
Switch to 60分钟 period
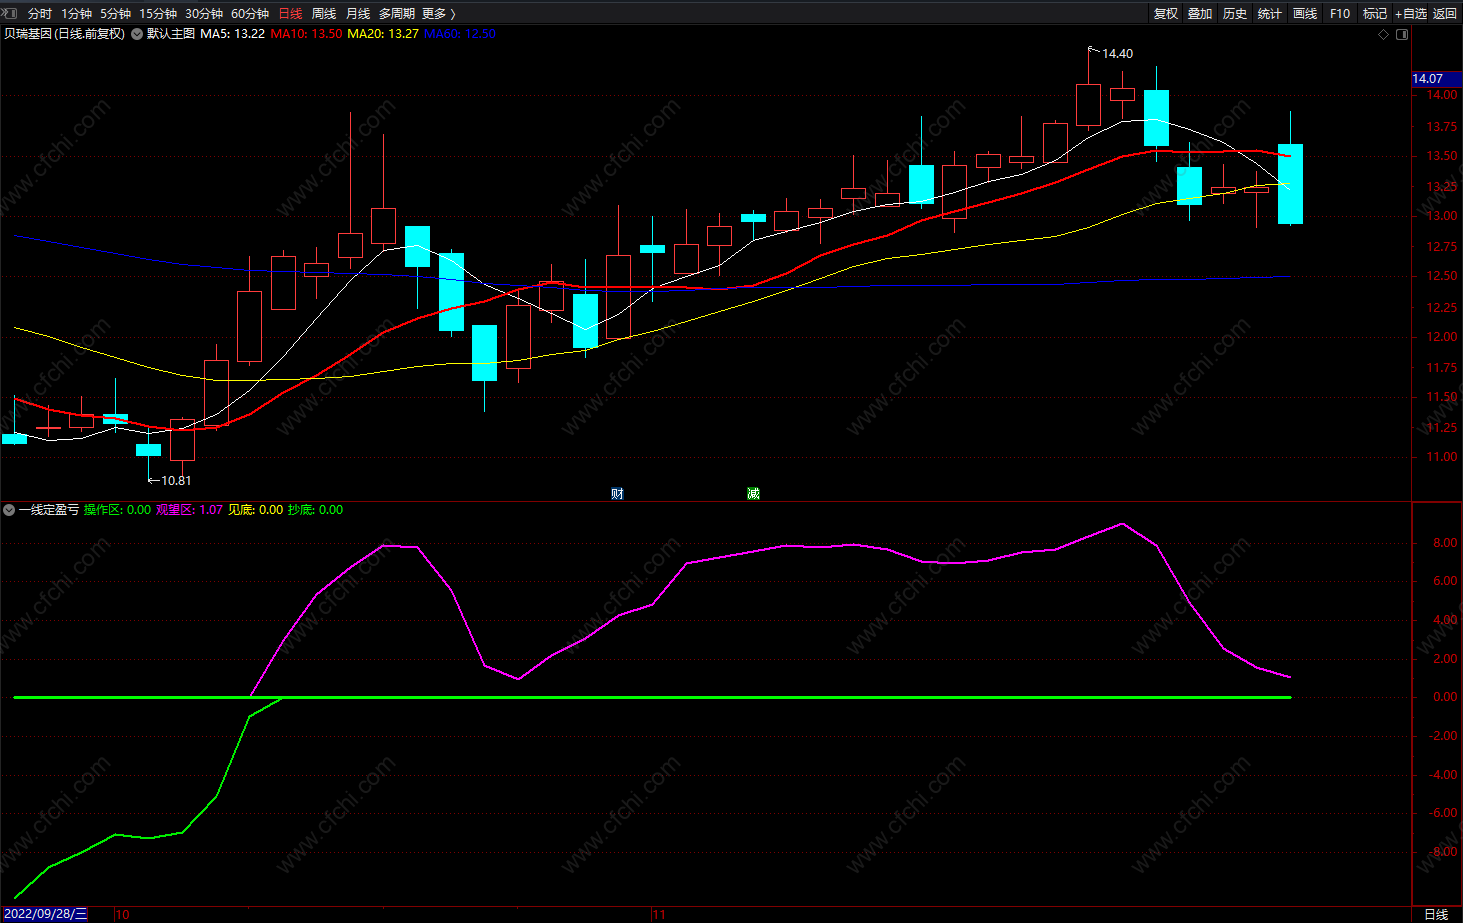(250, 14)
